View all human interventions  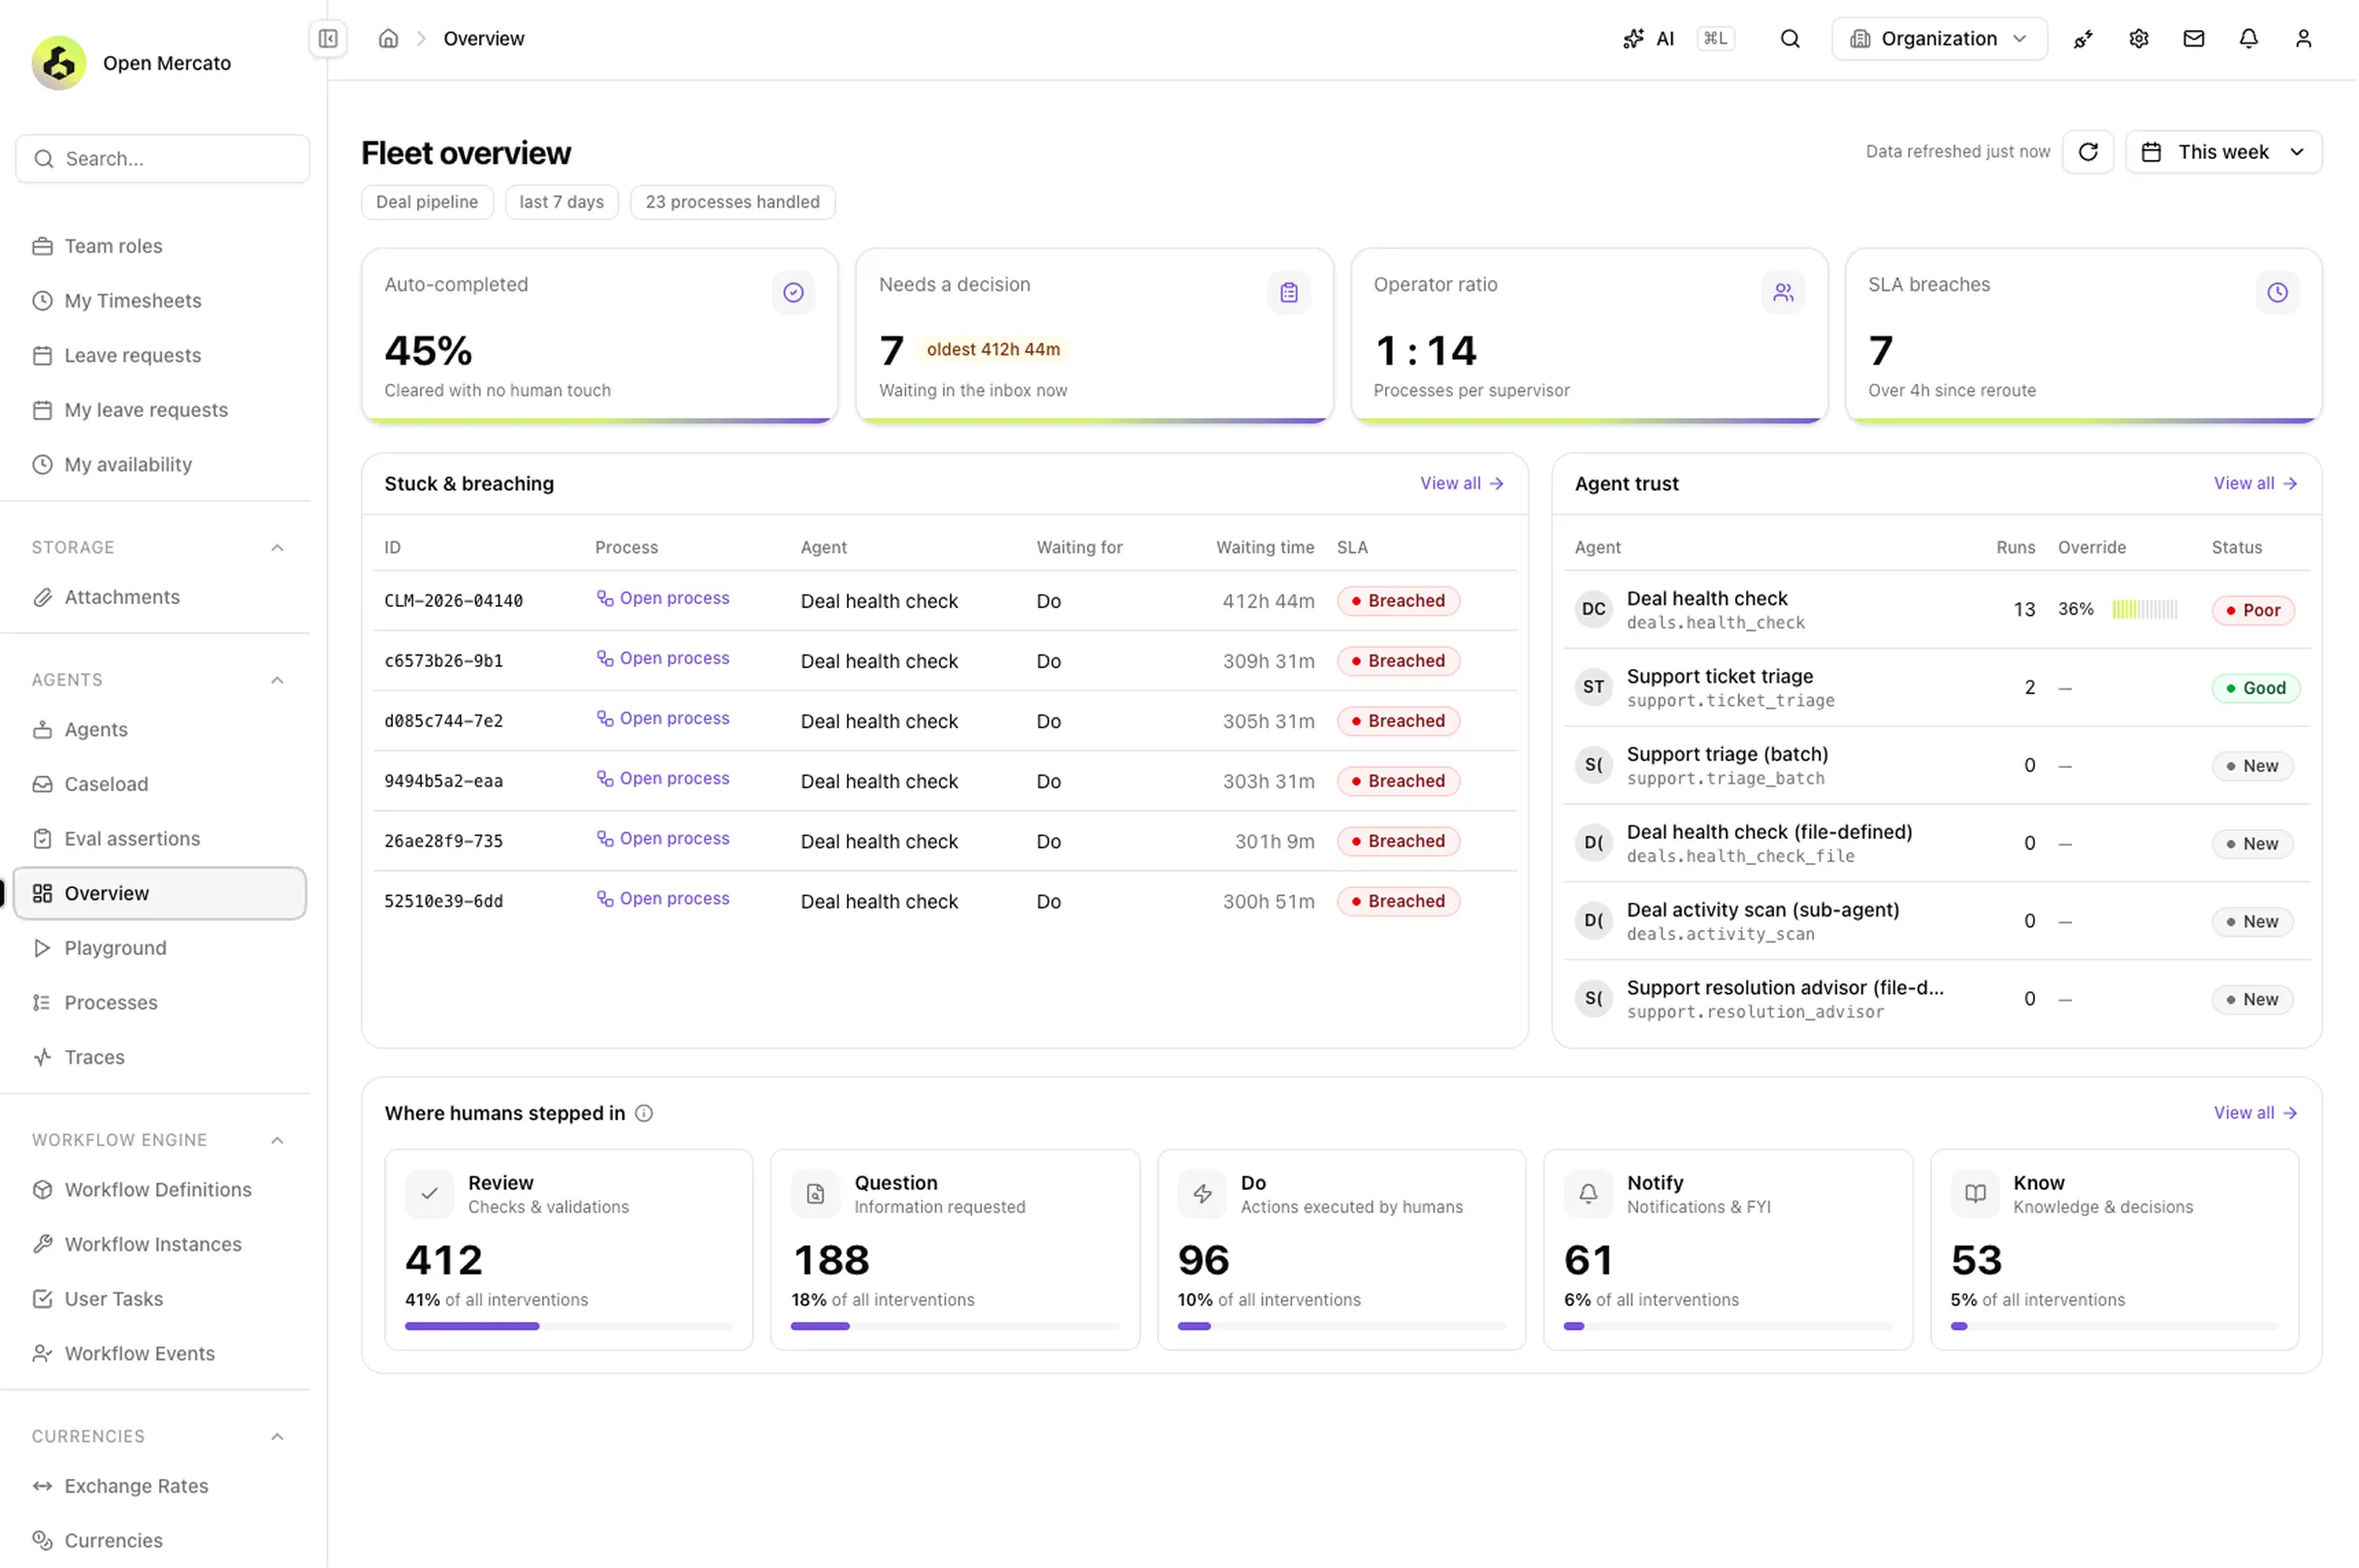[x=2255, y=1113]
